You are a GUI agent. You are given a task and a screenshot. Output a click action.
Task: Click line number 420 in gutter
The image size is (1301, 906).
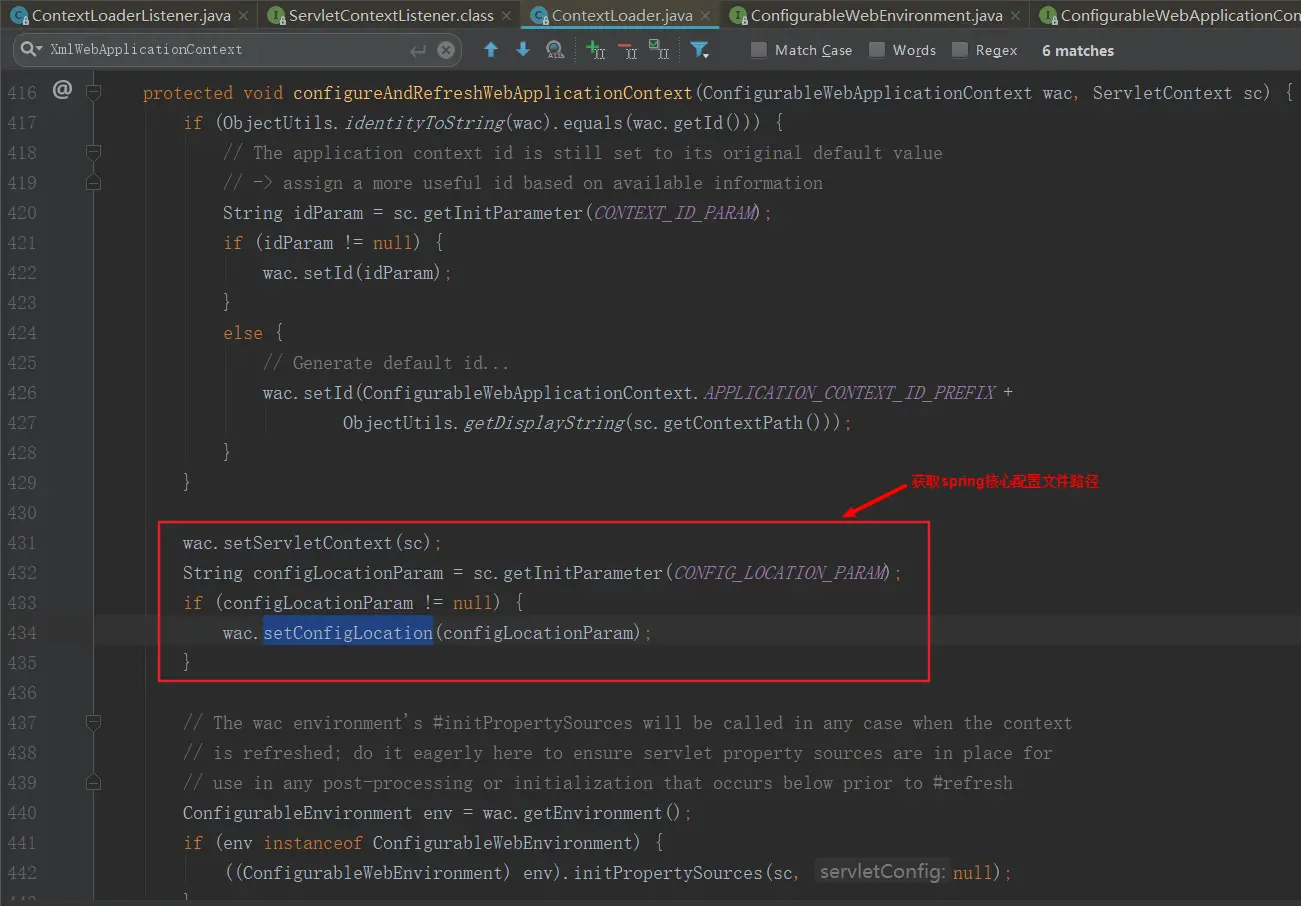coord(22,213)
